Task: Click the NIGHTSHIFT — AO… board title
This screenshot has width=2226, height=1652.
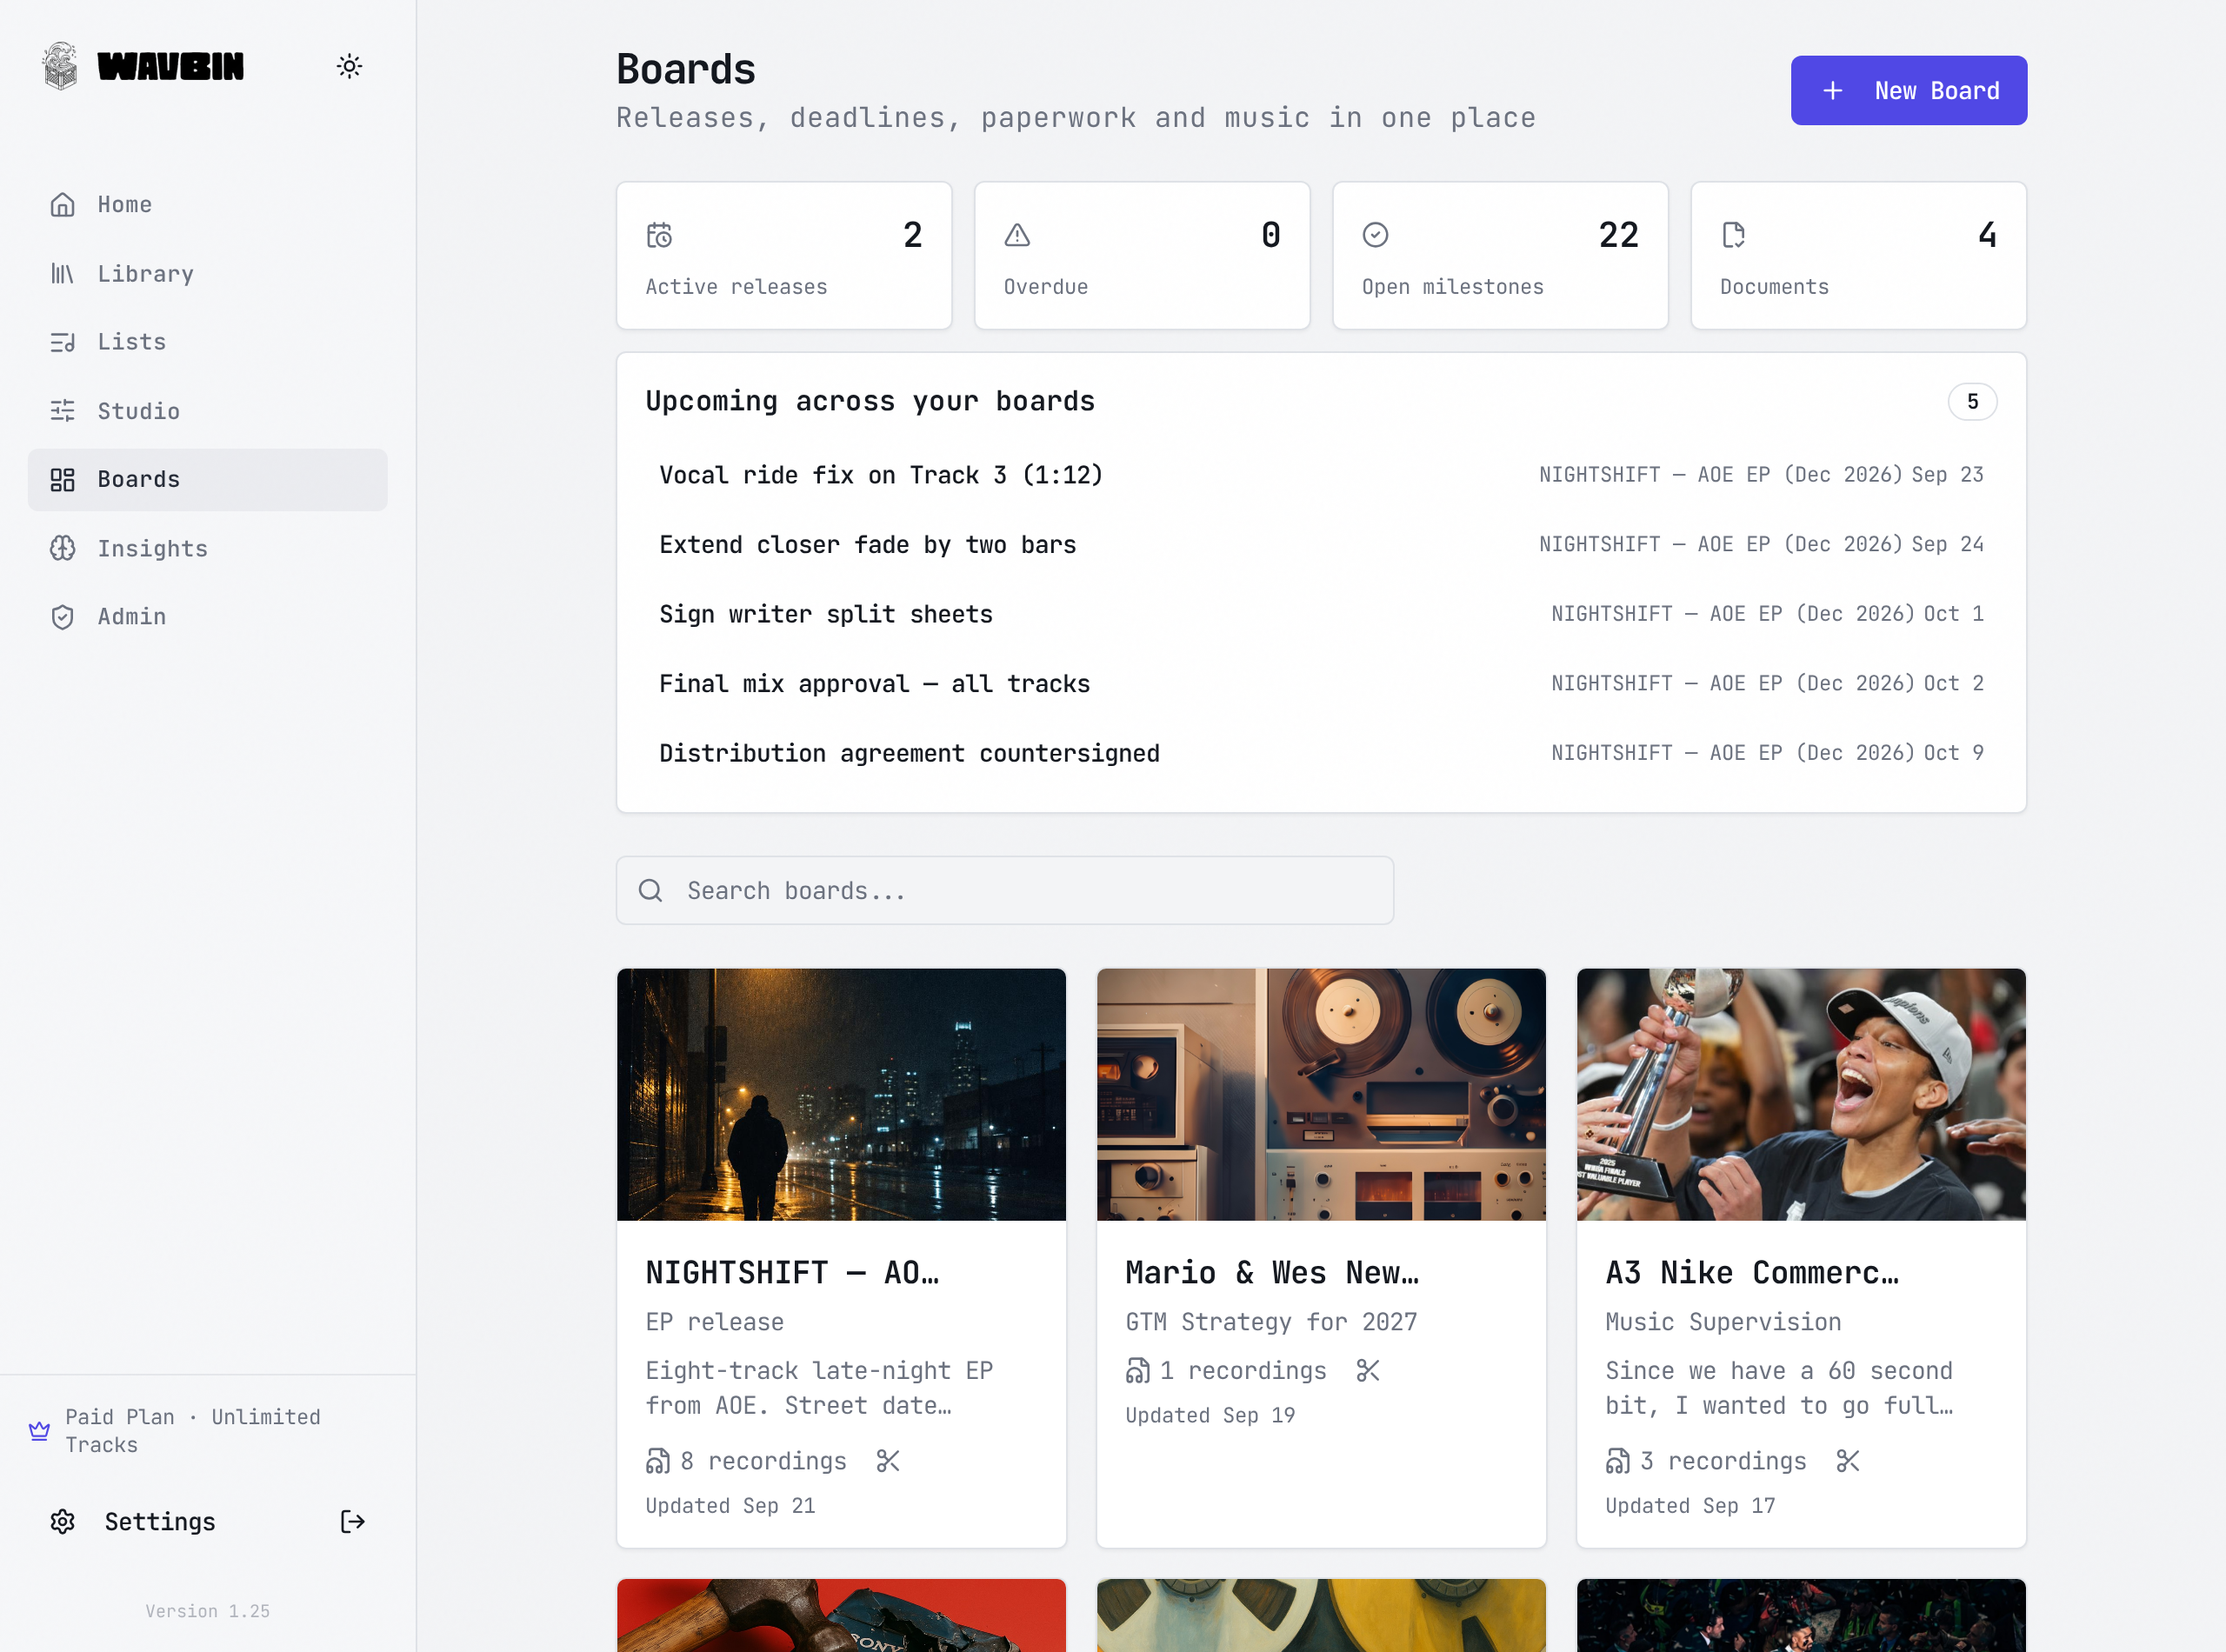Action: click(x=792, y=1273)
